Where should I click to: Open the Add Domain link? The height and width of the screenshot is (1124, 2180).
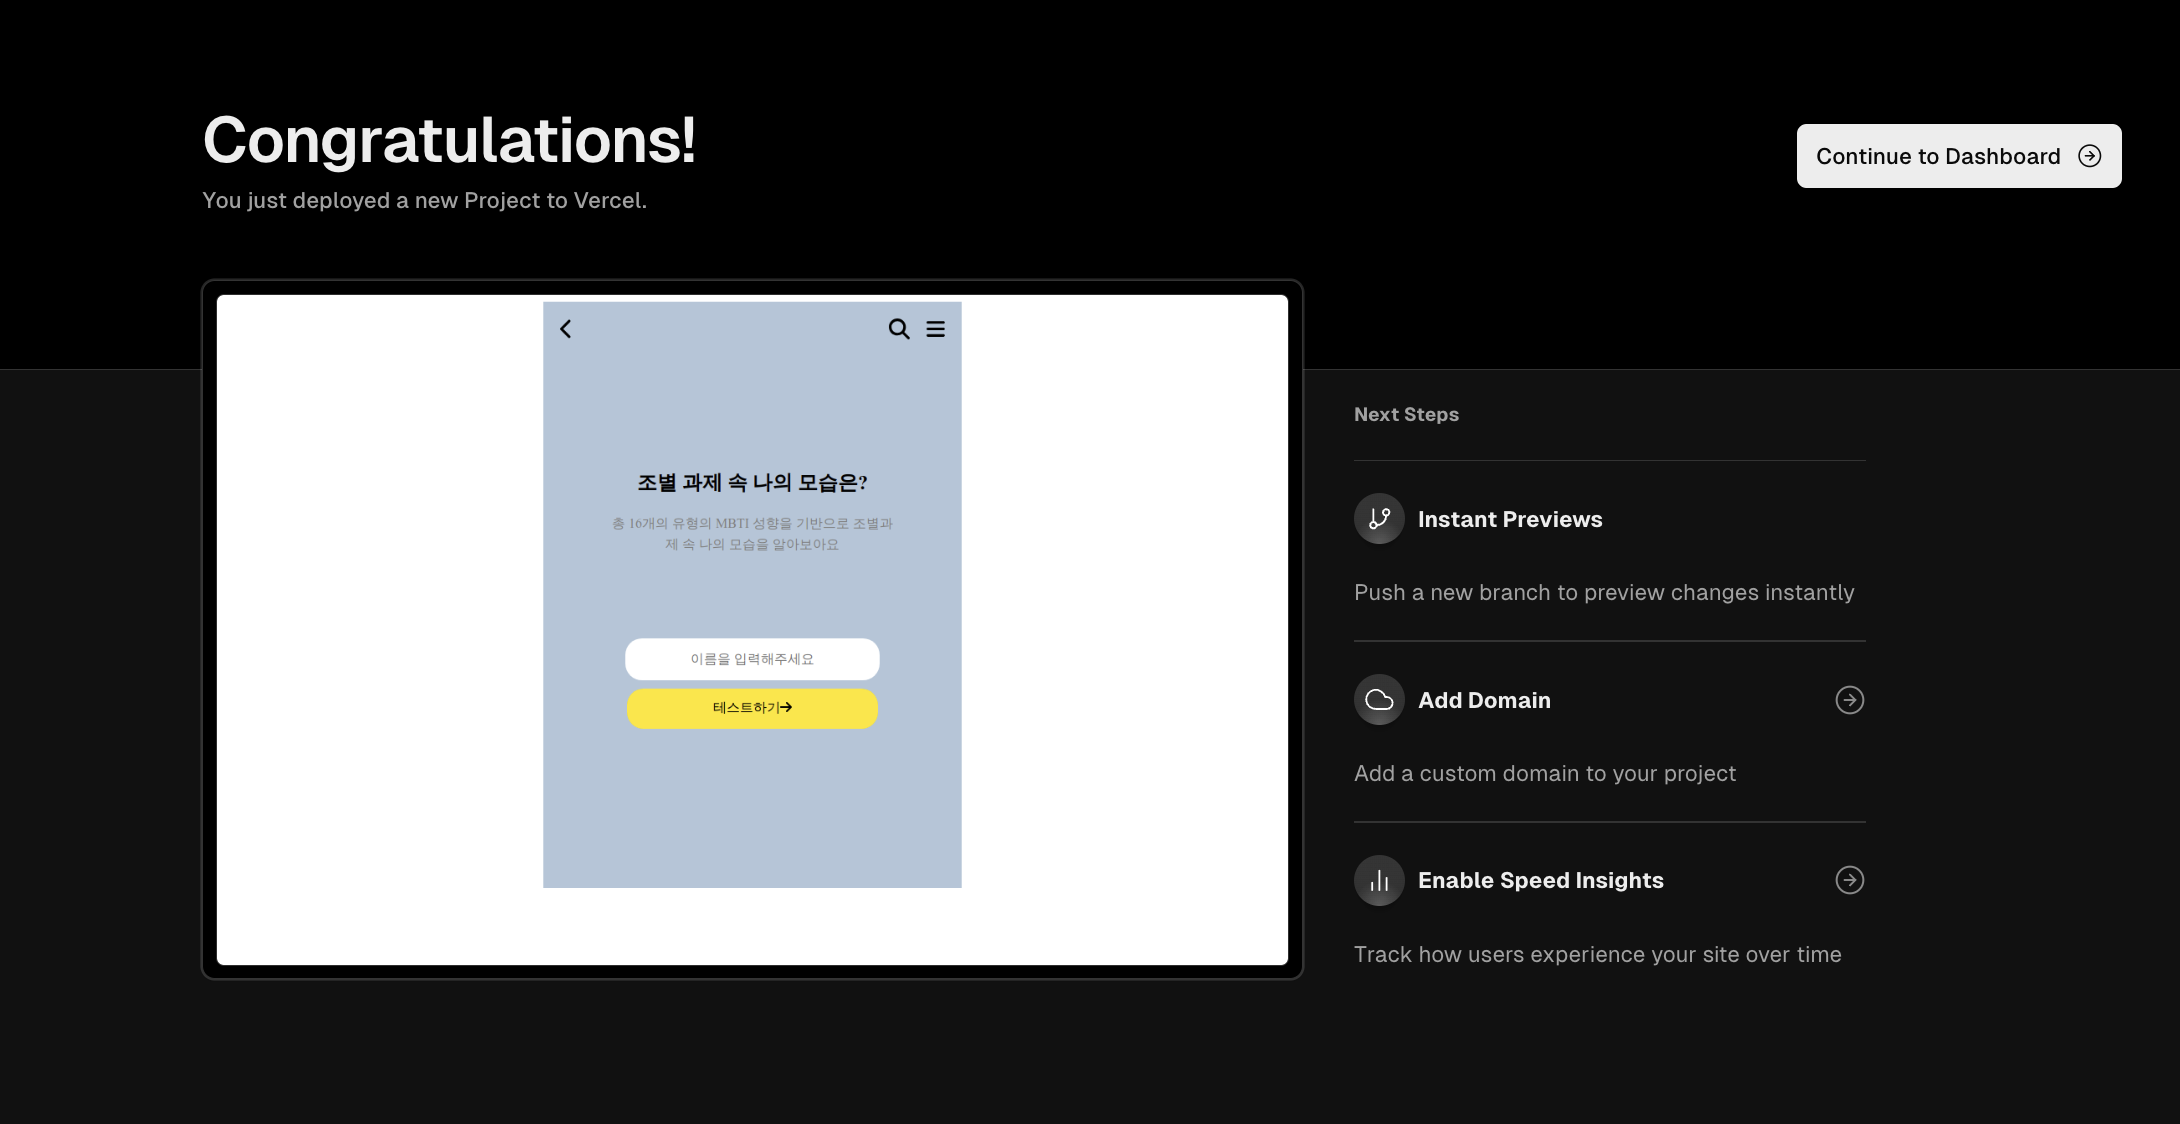pyautogui.click(x=1484, y=700)
